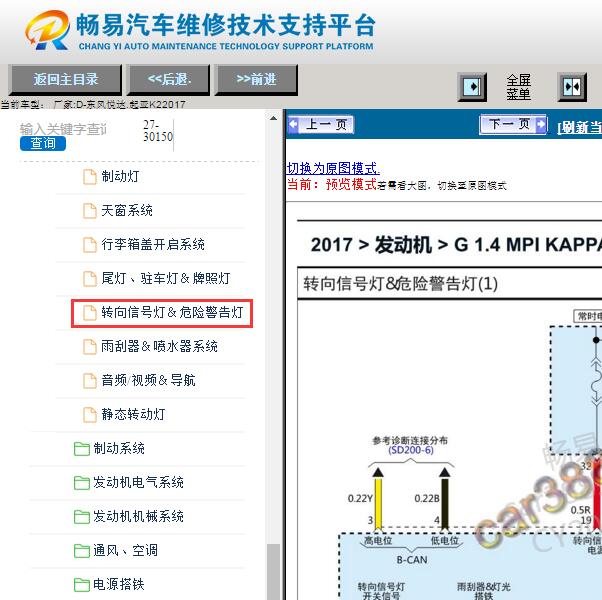Screen dimensions: 602x600
Task: Click the document icon beside 静态转动灯
Action: point(90,415)
